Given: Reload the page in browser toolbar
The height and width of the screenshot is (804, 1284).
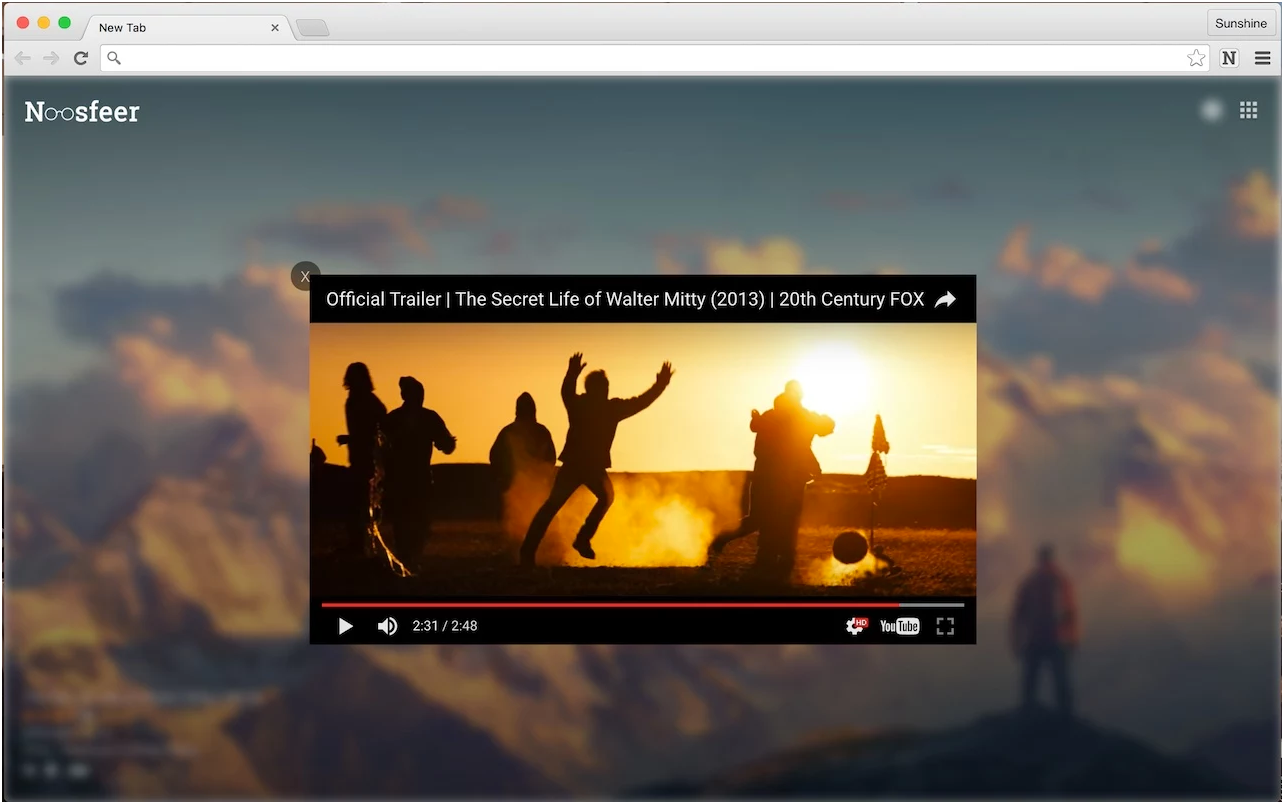Looking at the screenshot, I should tap(81, 58).
